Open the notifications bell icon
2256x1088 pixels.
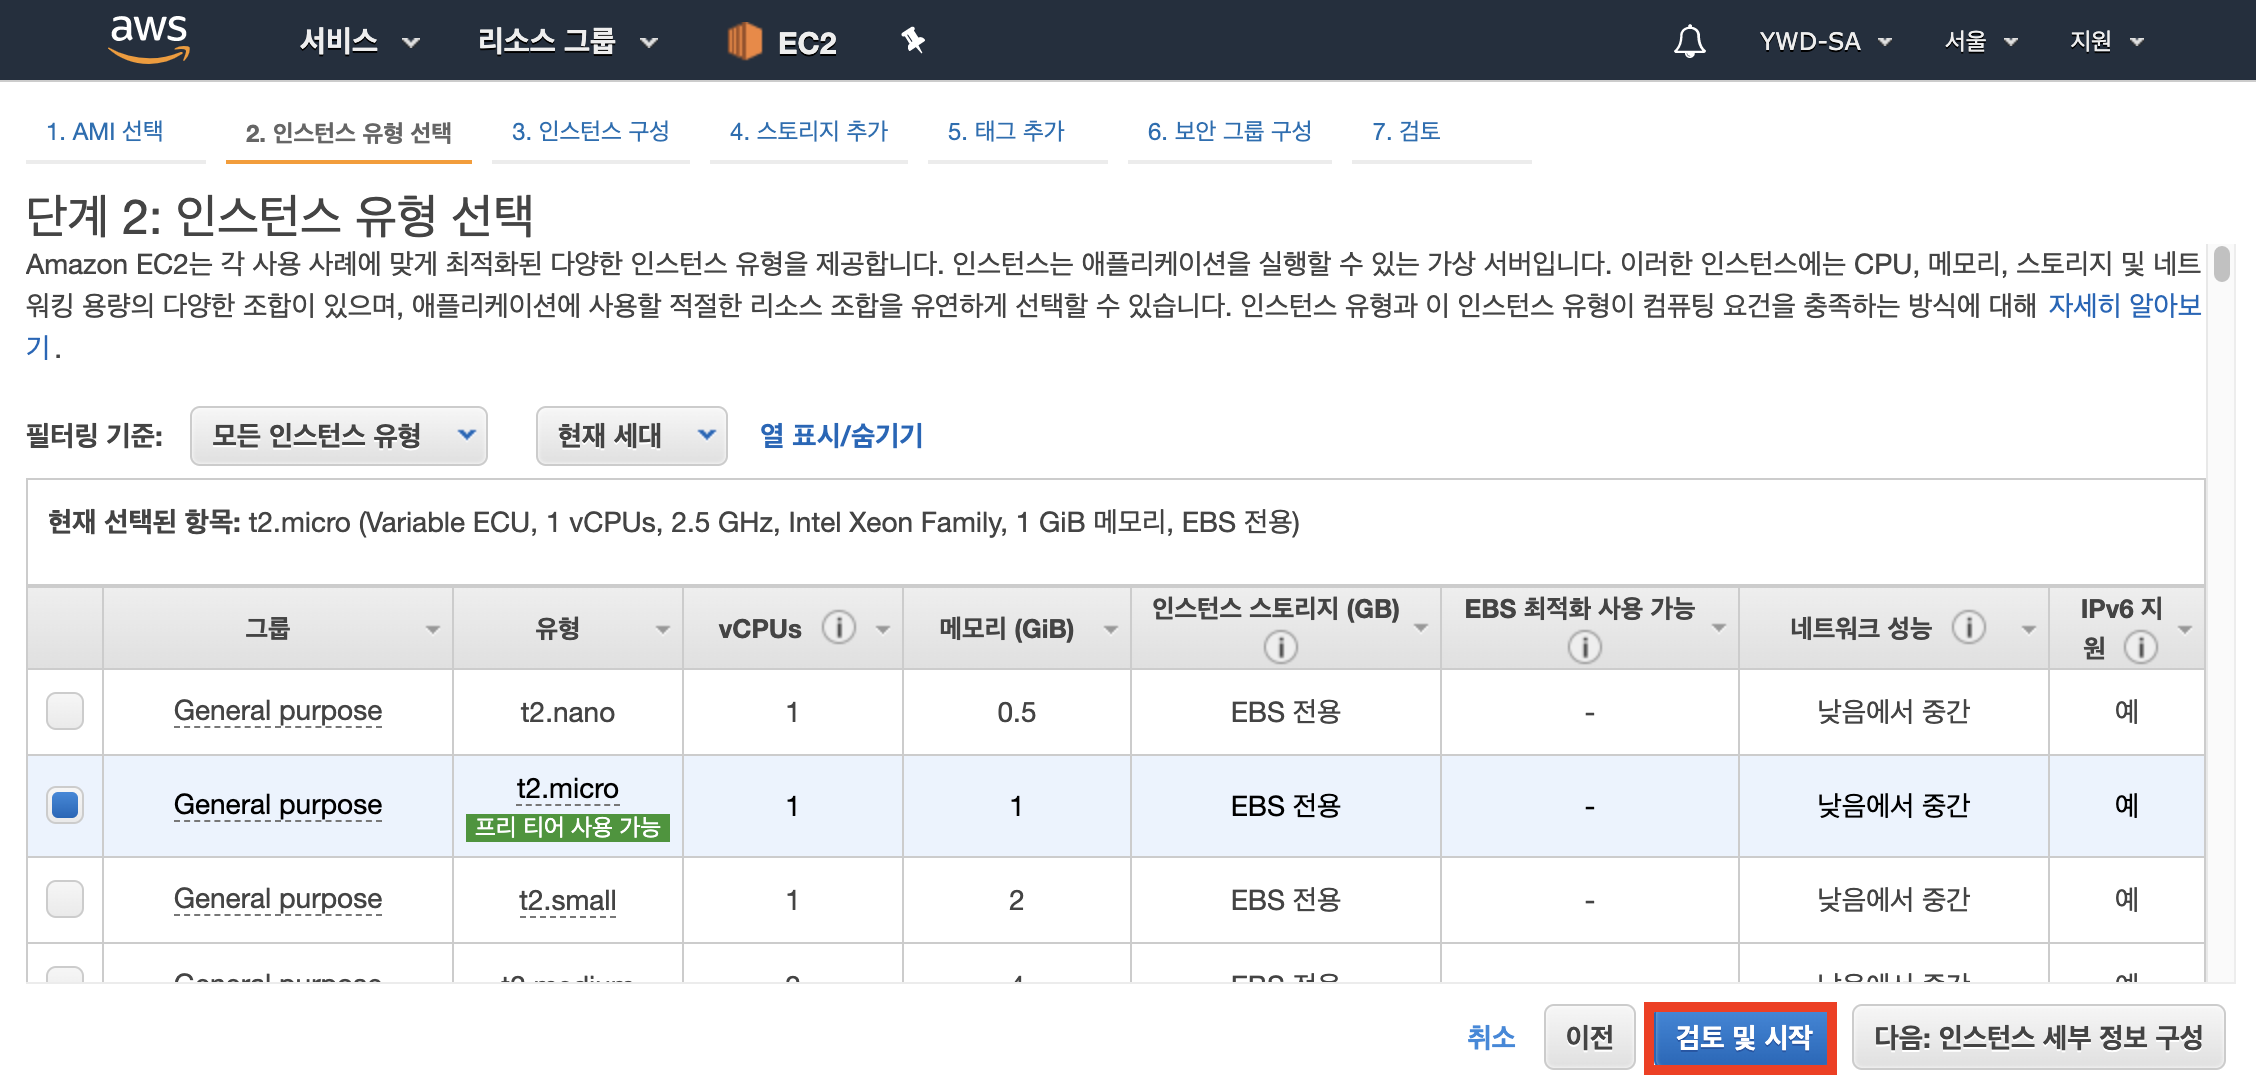[1689, 41]
